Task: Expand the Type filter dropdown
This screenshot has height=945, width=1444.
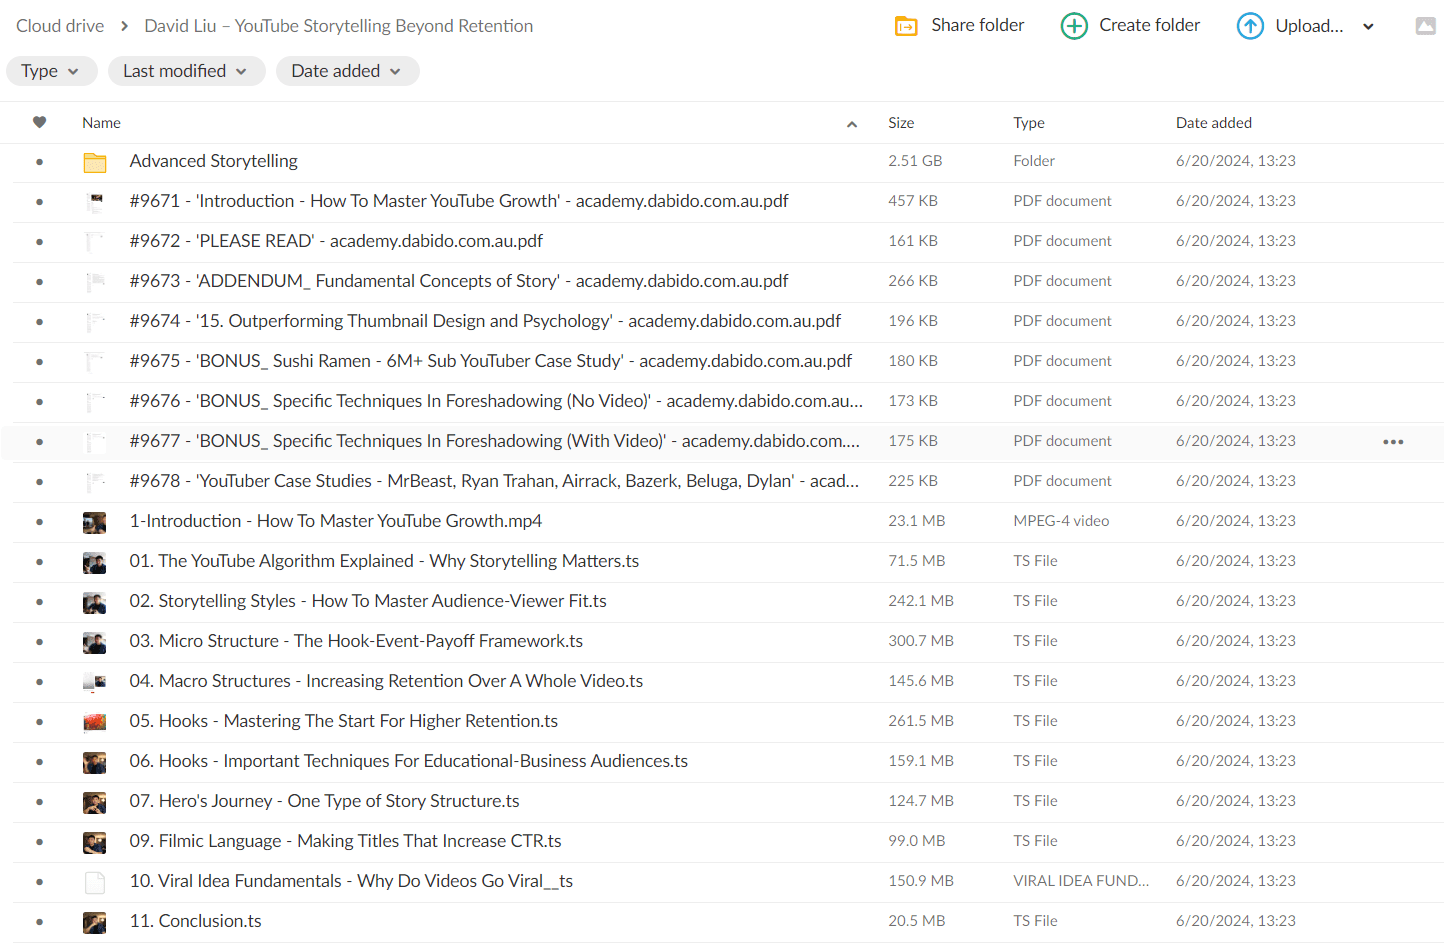Action: click(51, 71)
